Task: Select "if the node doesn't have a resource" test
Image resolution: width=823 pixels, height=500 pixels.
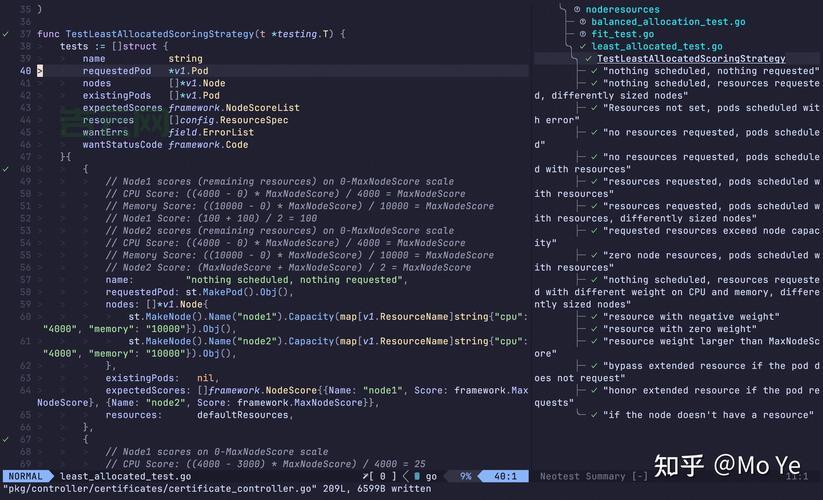Action: (705, 414)
